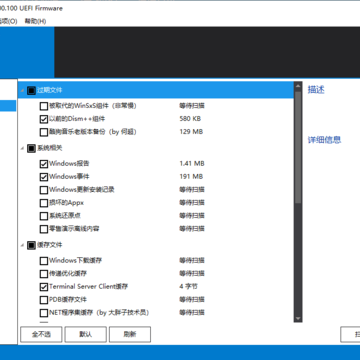Click 等待扫描 status in 系统还原点 row

192,216
